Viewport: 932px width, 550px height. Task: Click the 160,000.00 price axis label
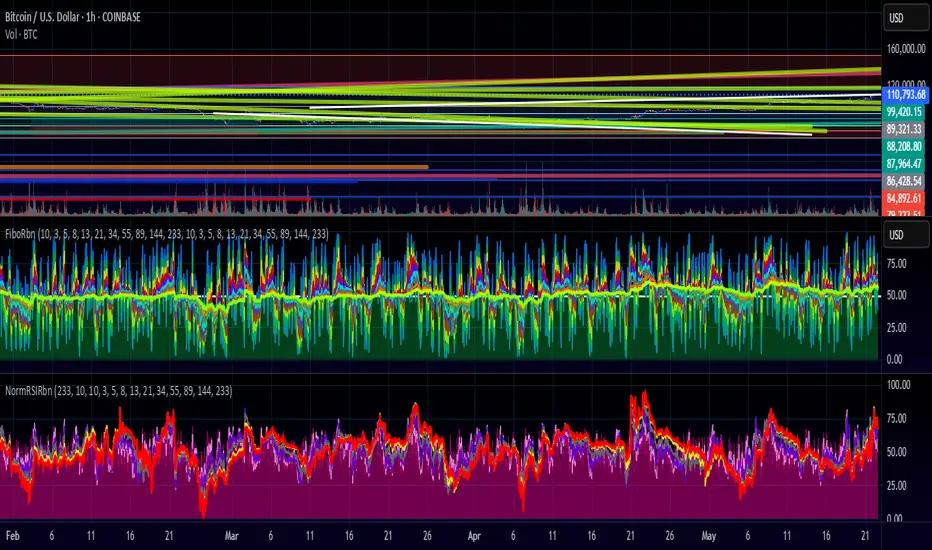click(x=904, y=46)
